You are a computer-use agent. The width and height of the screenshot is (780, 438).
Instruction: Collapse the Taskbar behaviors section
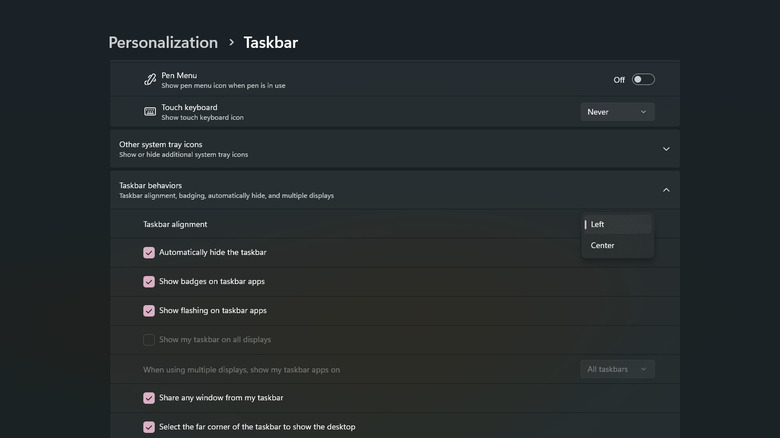[666, 190]
